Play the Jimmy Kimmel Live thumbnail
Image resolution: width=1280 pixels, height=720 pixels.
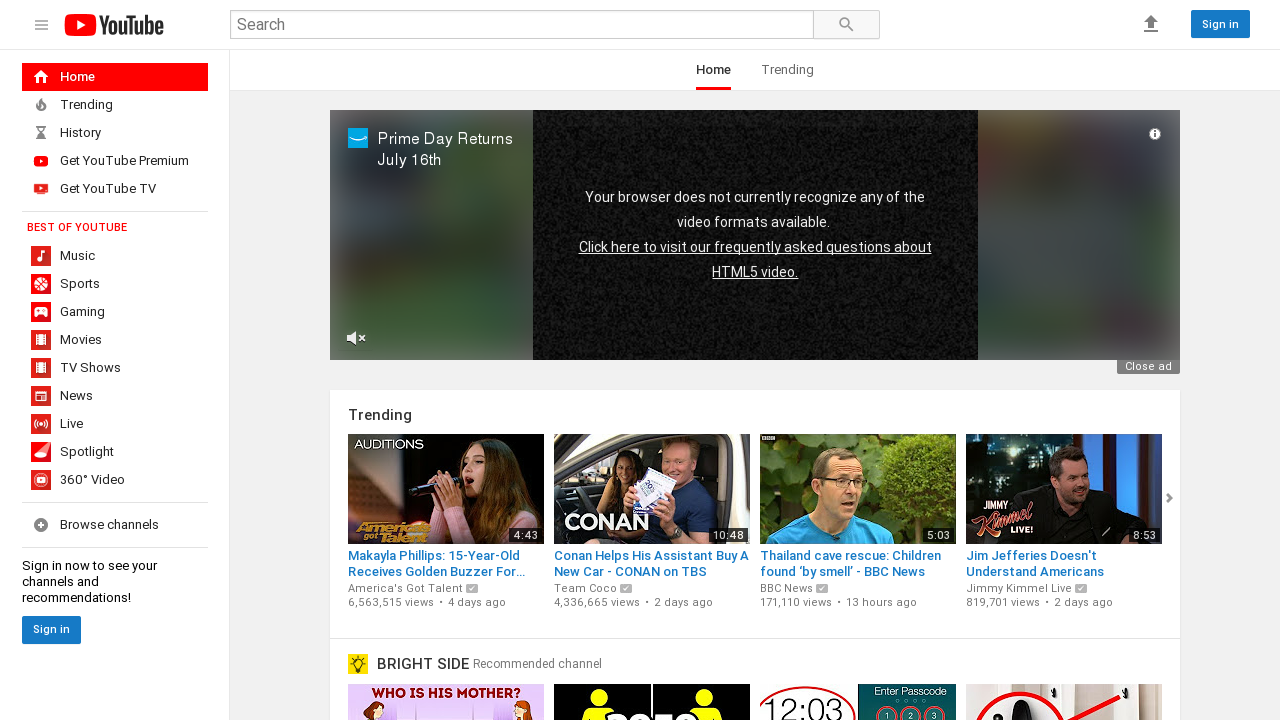1064,489
